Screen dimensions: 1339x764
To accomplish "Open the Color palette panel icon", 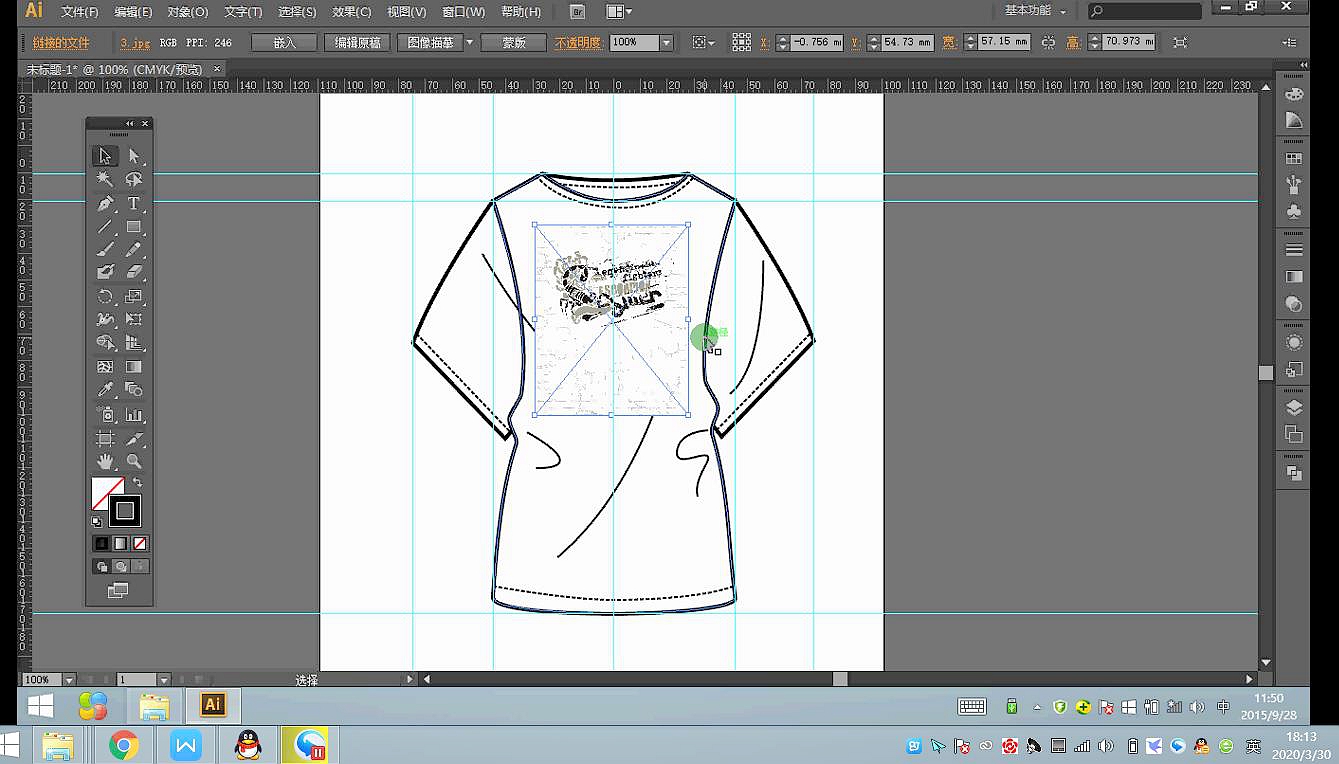I will [x=1294, y=94].
